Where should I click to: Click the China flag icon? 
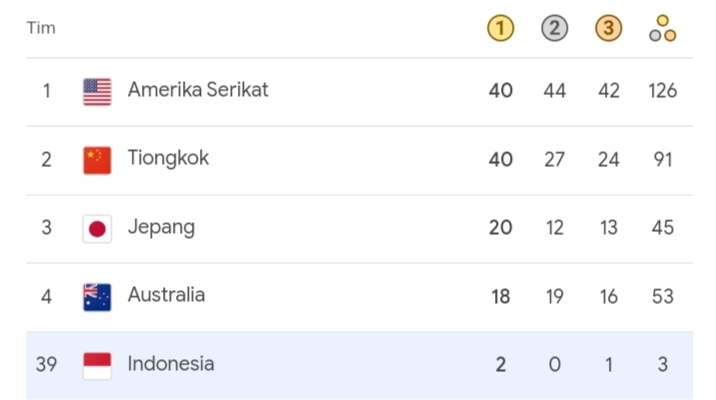[x=97, y=160]
